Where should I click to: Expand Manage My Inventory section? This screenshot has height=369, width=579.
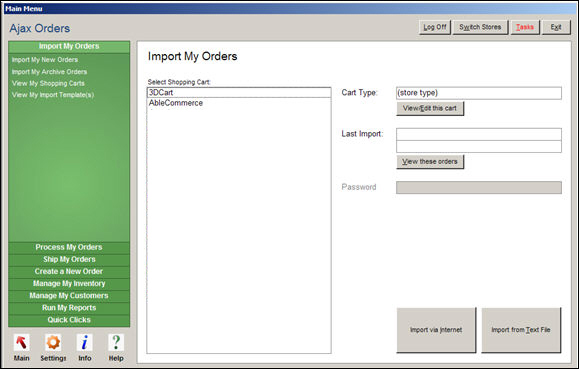click(69, 283)
